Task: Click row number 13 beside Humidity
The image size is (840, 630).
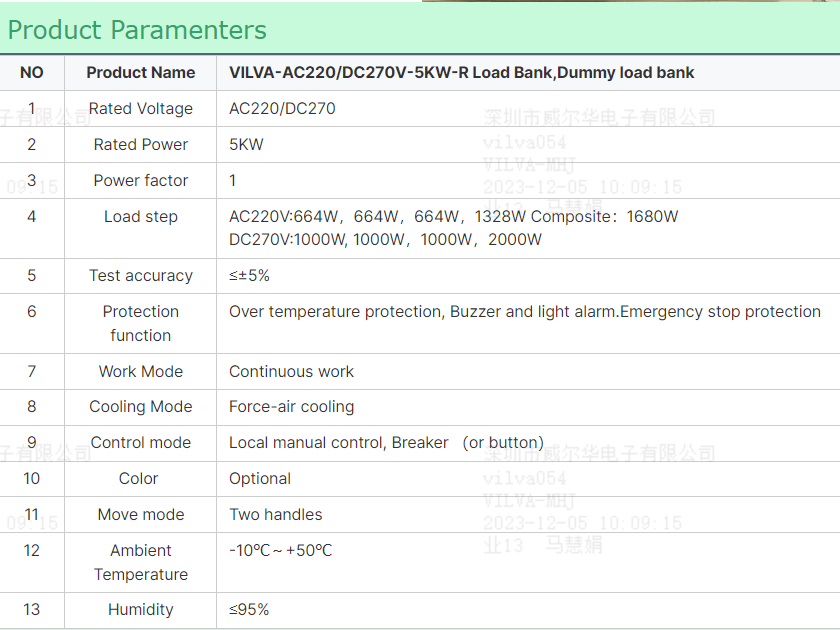Action: point(32,609)
